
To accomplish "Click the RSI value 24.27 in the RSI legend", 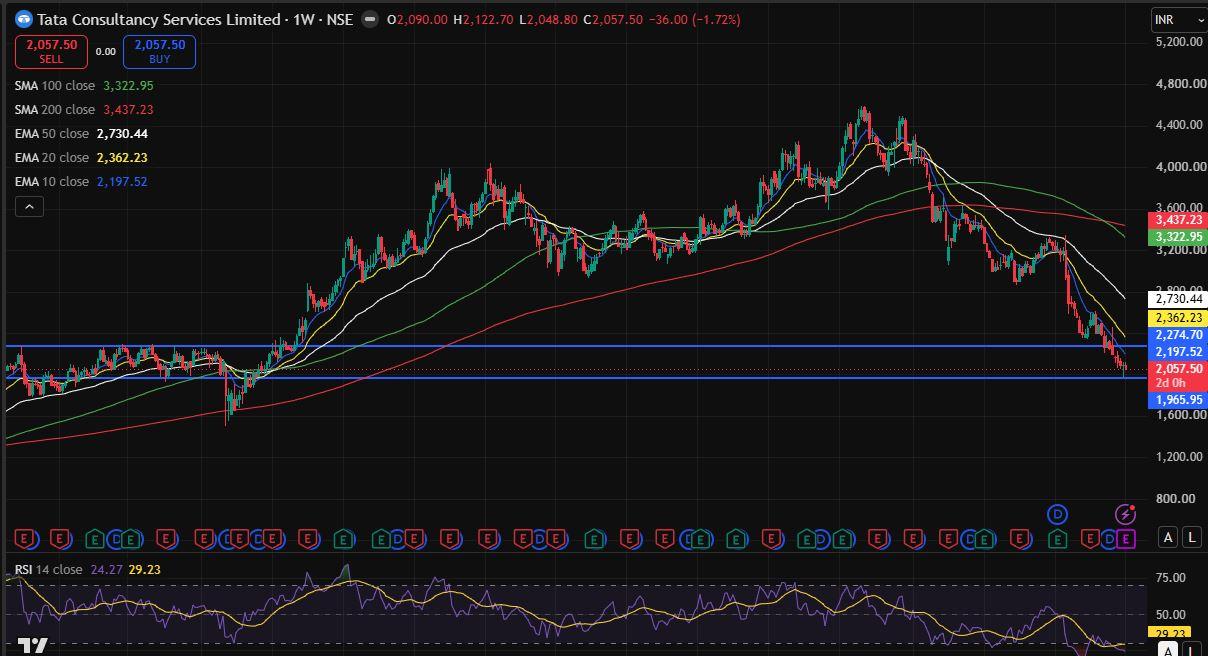I will [x=105, y=569].
